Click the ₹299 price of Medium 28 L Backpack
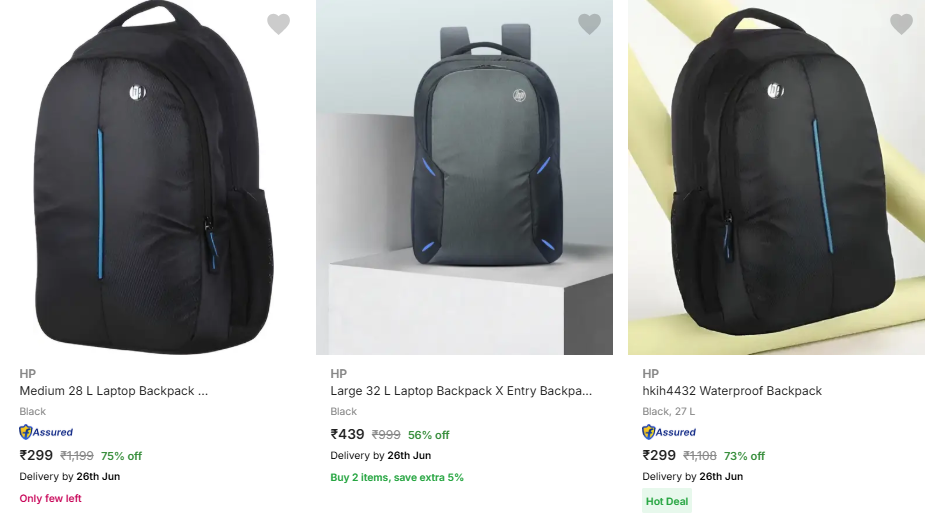The height and width of the screenshot is (514, 929). (x=36, y=455)
